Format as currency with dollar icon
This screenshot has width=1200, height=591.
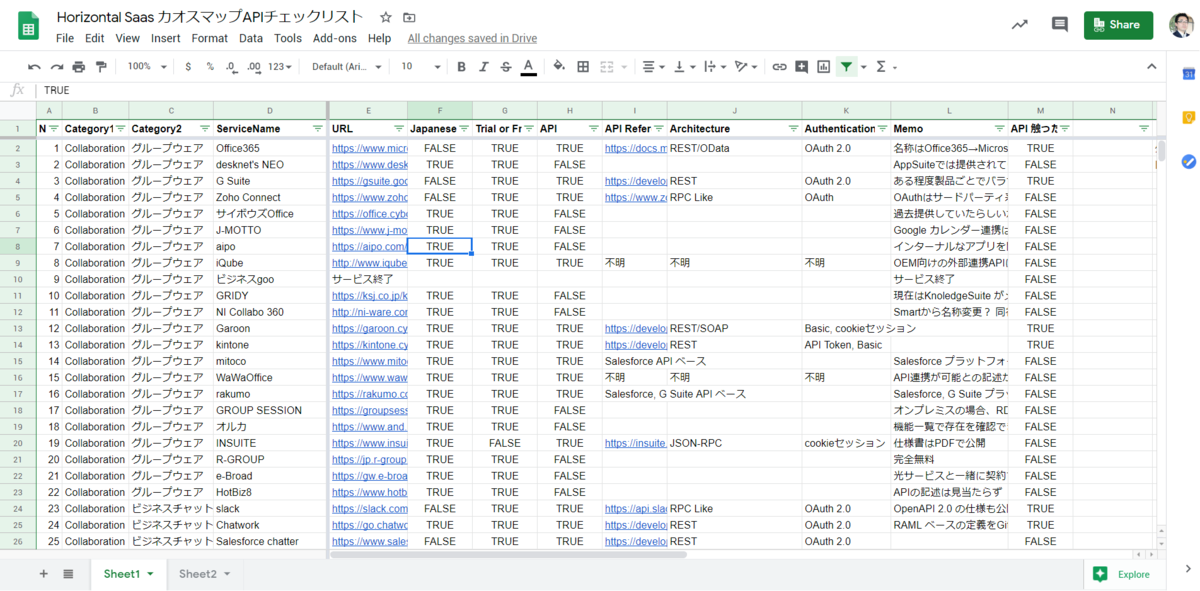(189, 67)
